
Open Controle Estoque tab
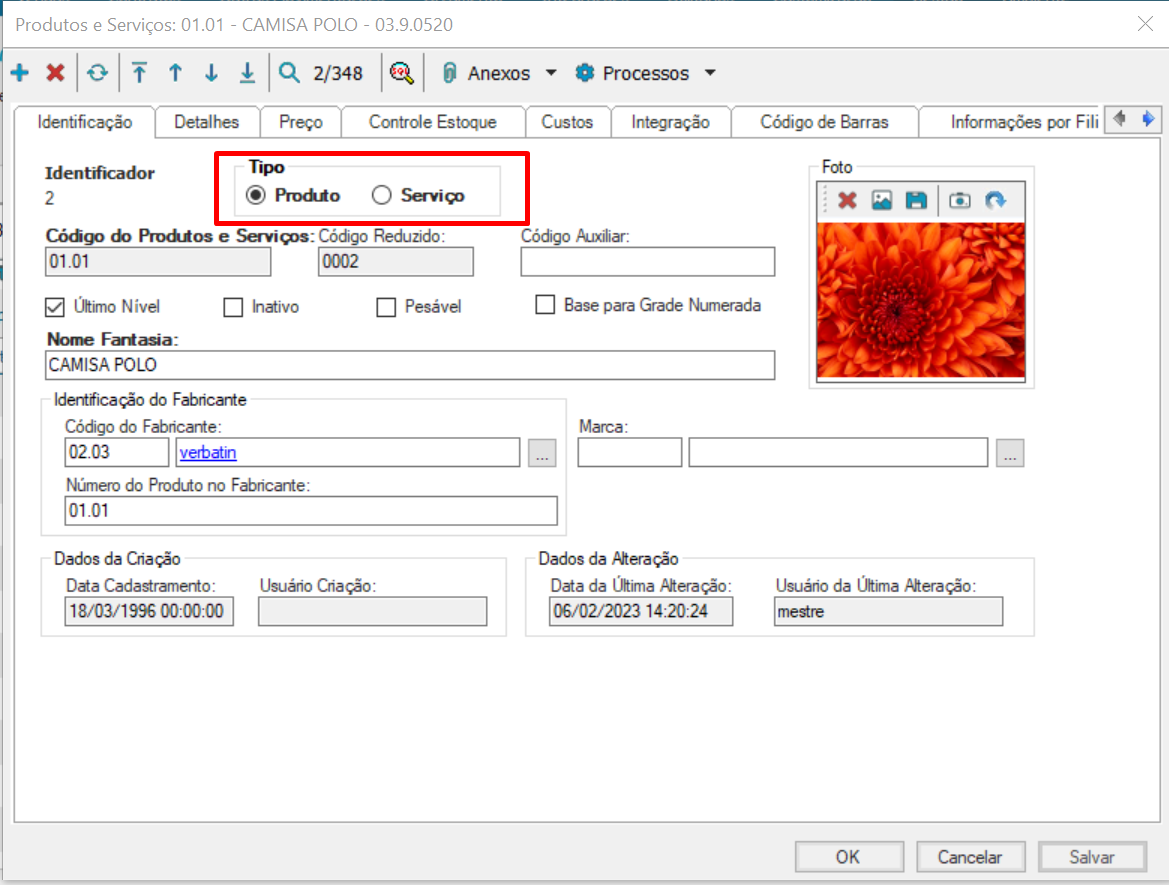click(432, 122)
